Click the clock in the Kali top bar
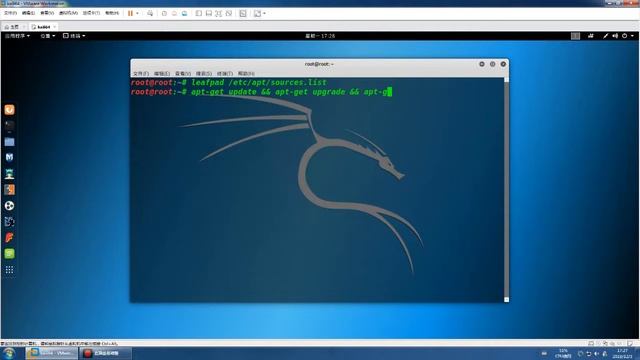The height and width of the screenshot is (360, 640). click(x=320, y=36)
